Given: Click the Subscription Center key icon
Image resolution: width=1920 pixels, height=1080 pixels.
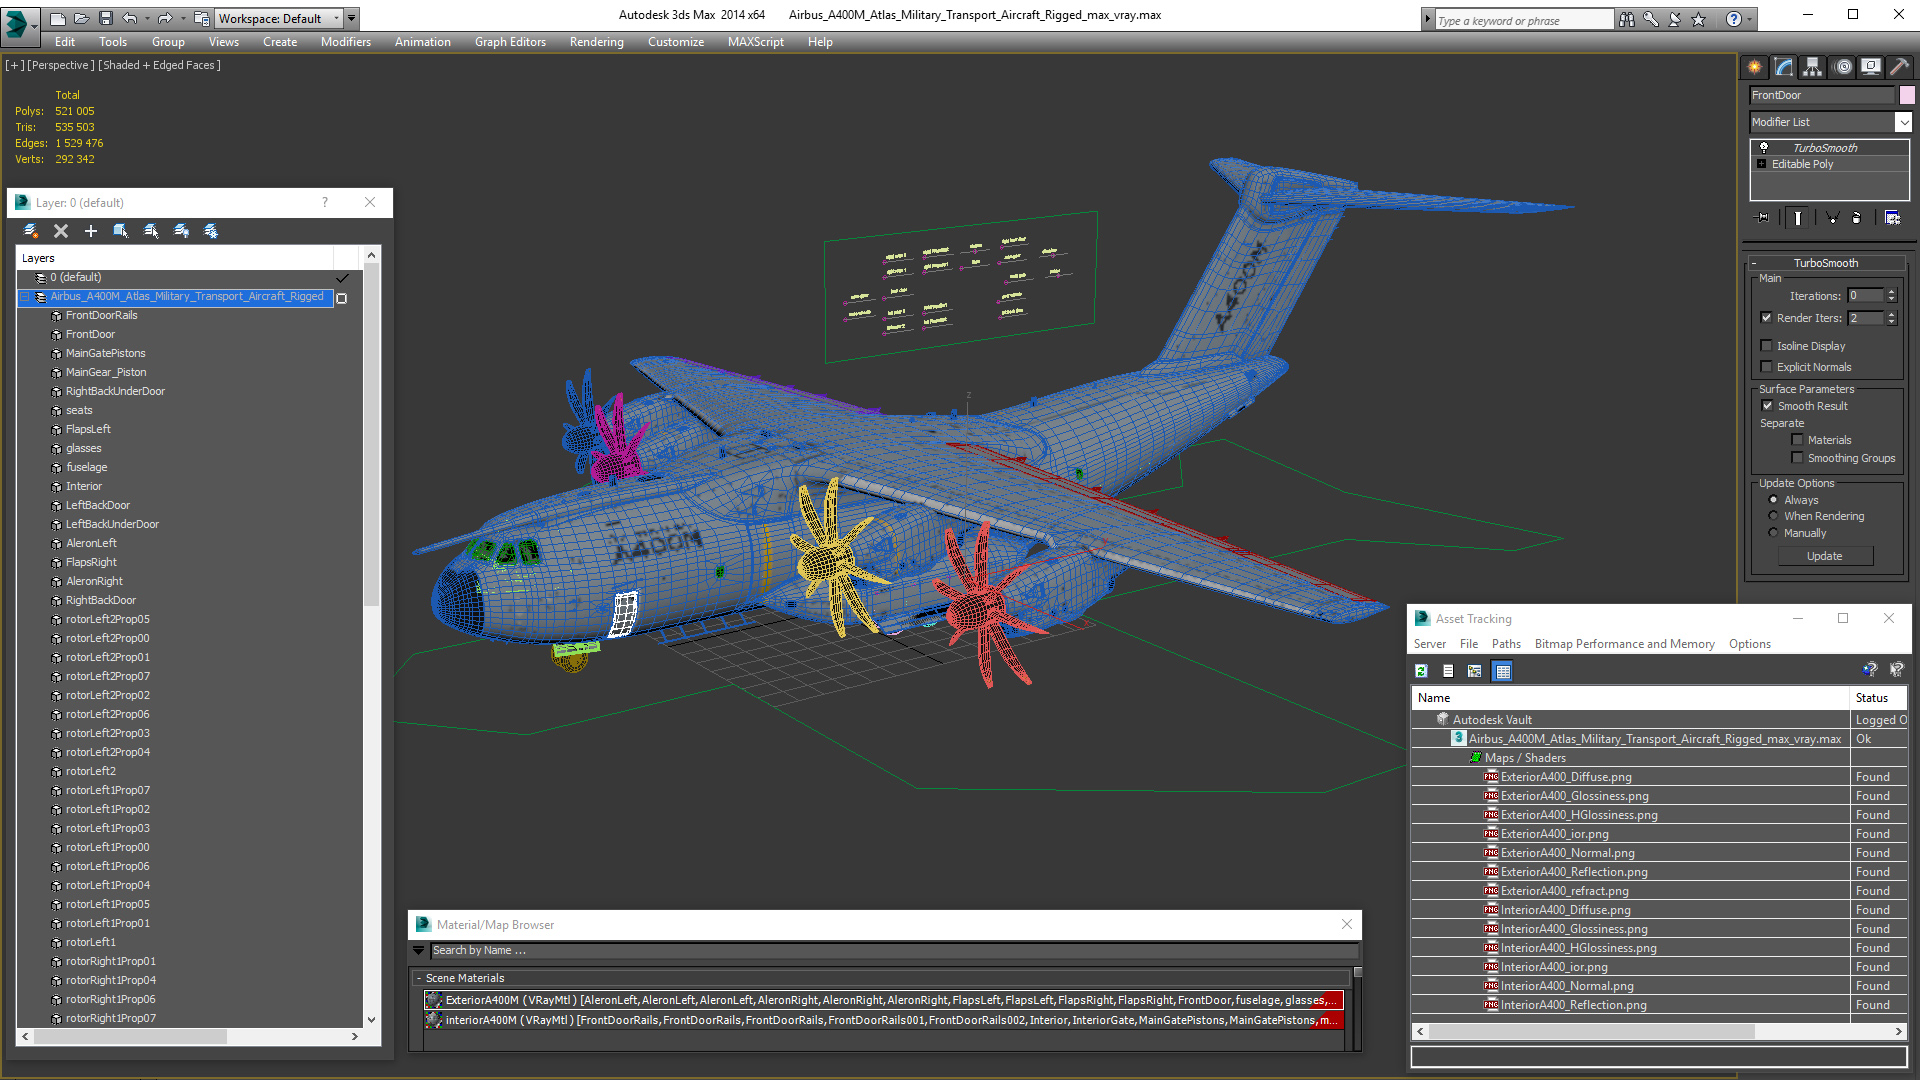Looking at the screenshot, I should coord(1651,19).
